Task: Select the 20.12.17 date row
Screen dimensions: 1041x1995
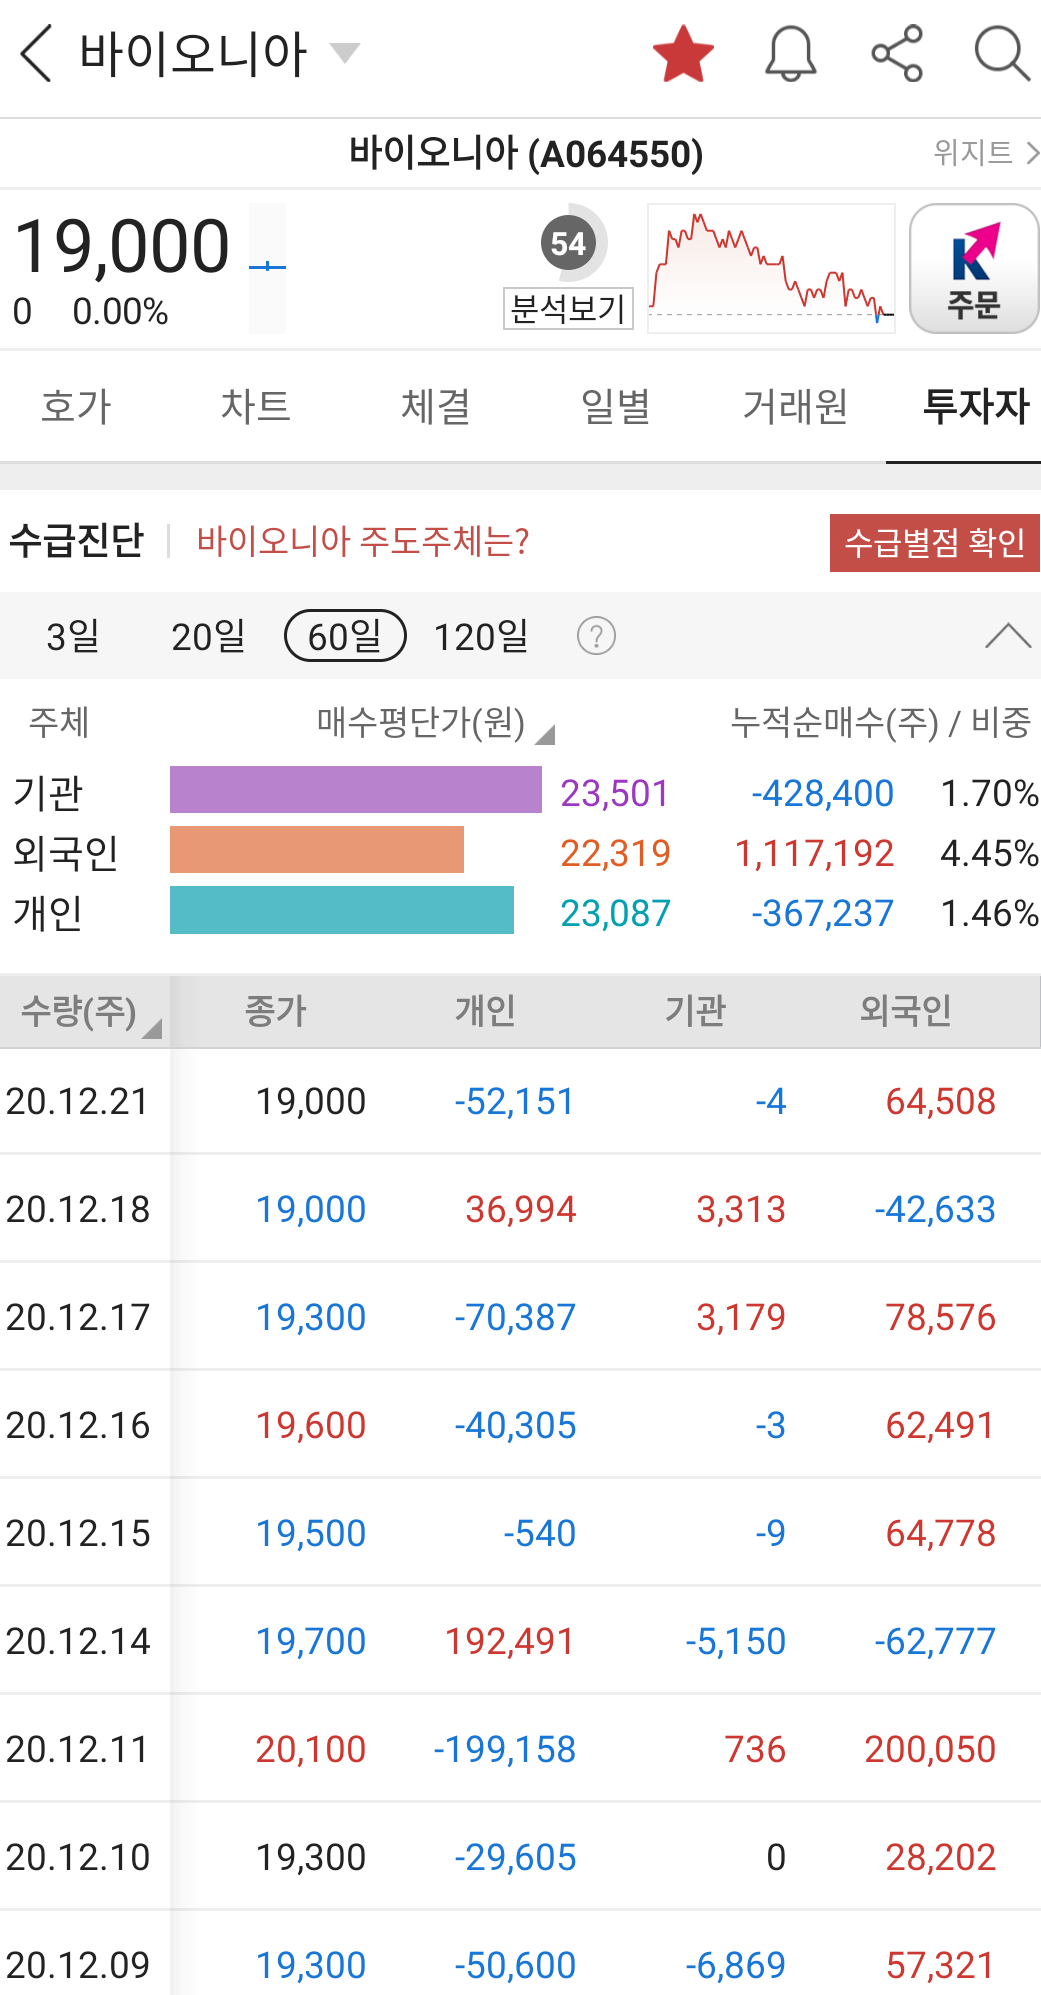Action: click(520, 1317)
